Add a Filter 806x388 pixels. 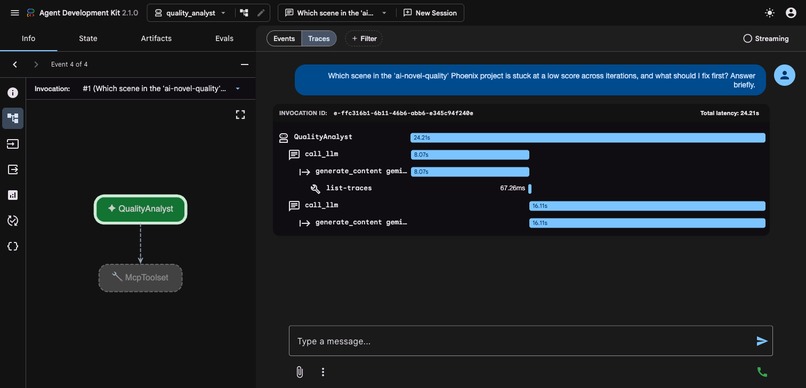point(364,39)
